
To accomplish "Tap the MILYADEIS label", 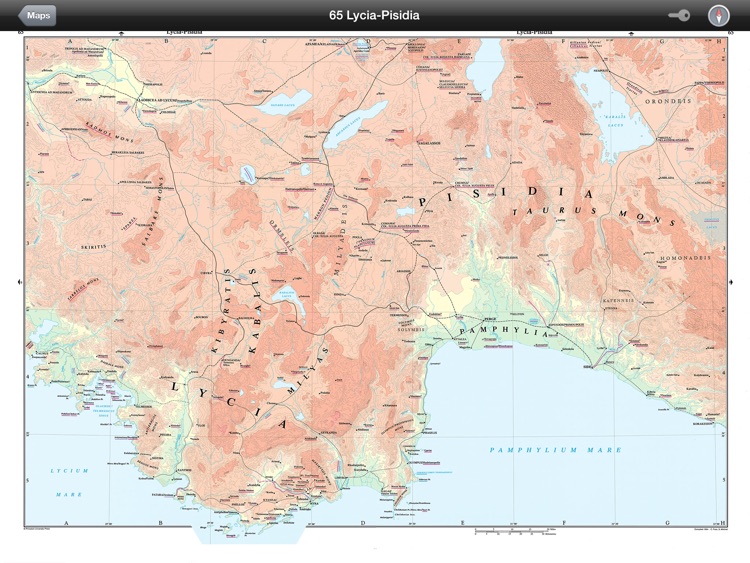I will [x=340, y=239].
